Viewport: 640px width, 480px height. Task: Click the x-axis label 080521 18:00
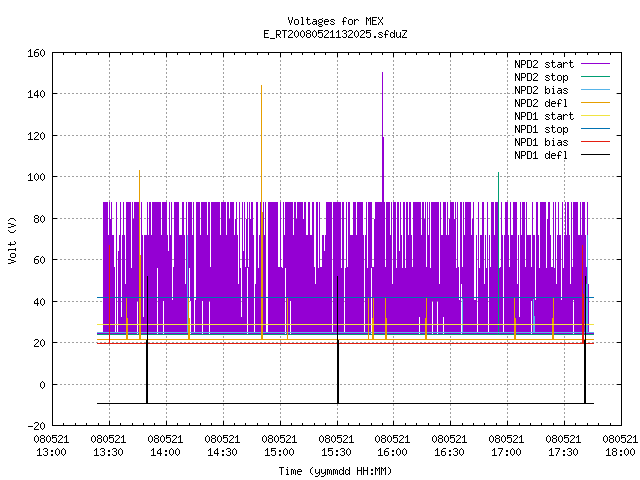tap(620, 445)
